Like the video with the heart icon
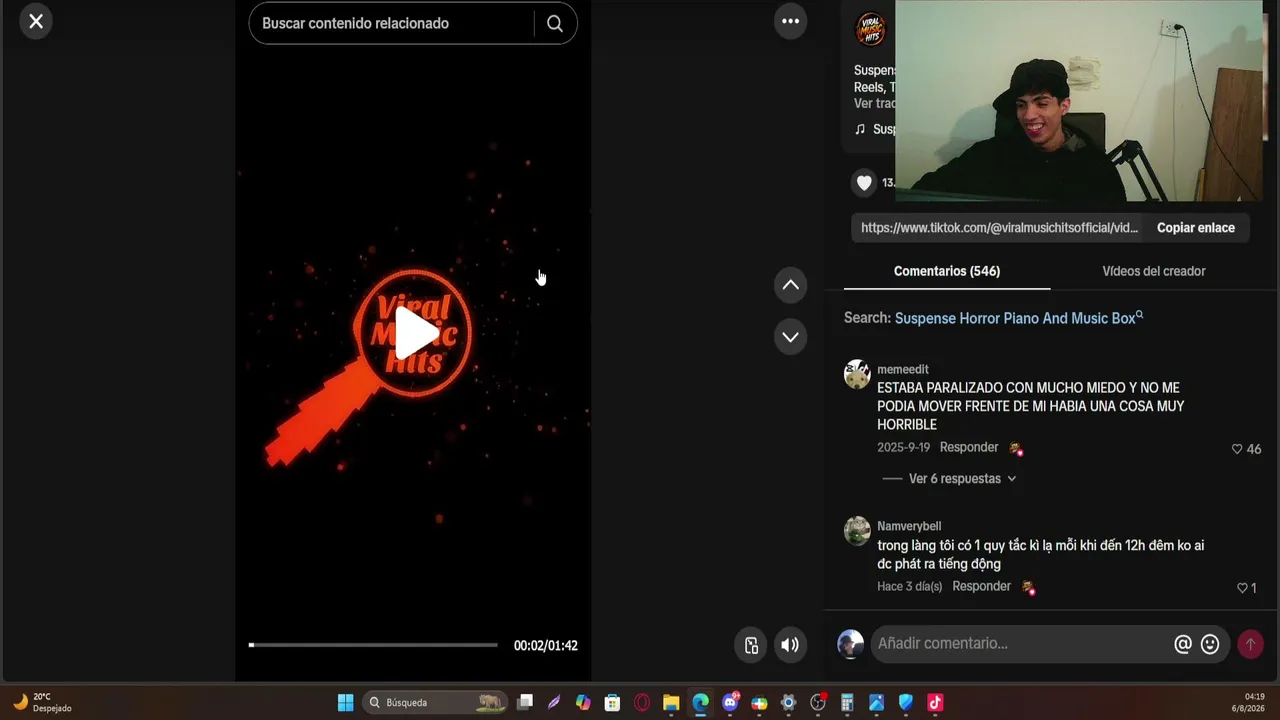Image resolution: width=1280 pixels, height=720 pixels. (x=865, y=183)
